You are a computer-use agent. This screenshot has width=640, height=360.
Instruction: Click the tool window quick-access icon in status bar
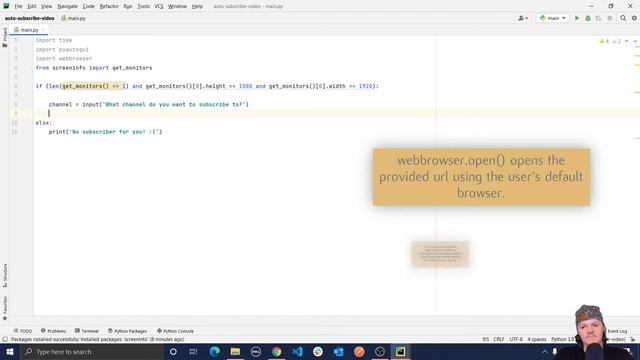[5, 340]
